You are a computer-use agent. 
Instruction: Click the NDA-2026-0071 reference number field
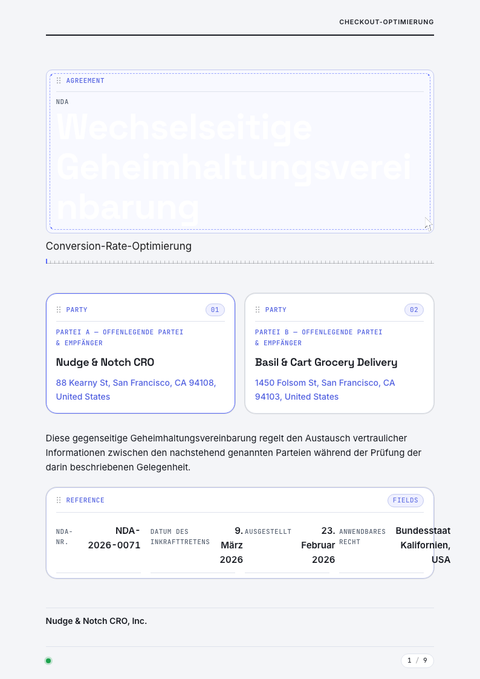click(98, 546)
